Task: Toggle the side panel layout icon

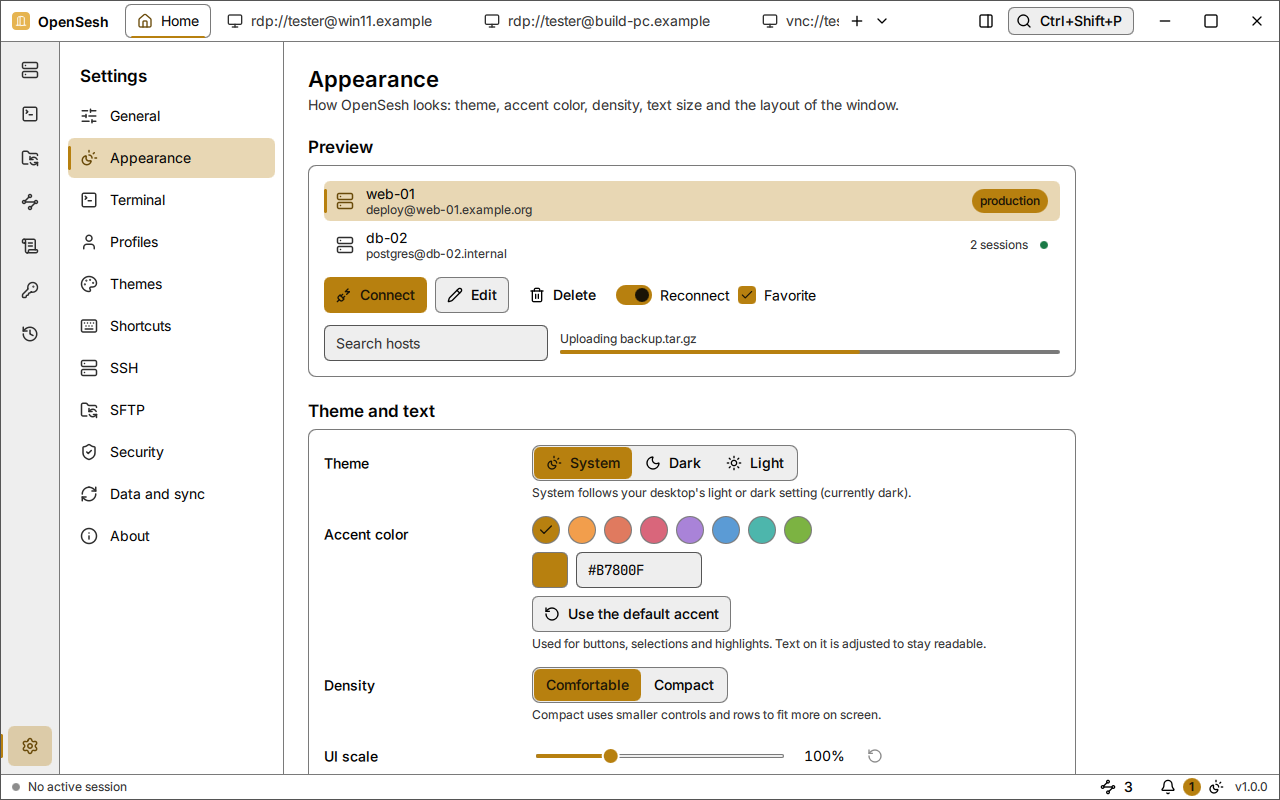Action: [x=986, y=21]
